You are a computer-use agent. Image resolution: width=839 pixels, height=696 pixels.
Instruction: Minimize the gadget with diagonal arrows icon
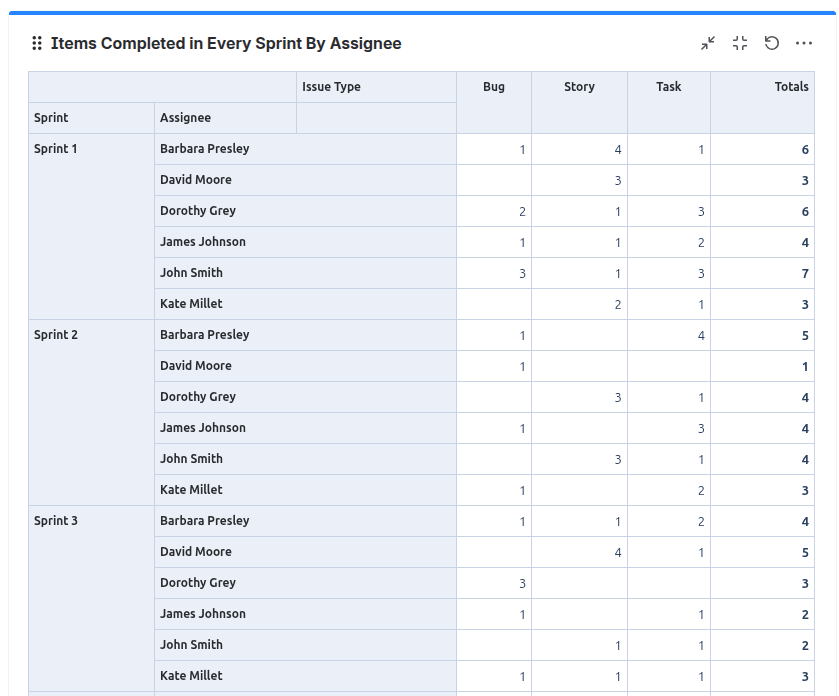[x=708, y=43]
